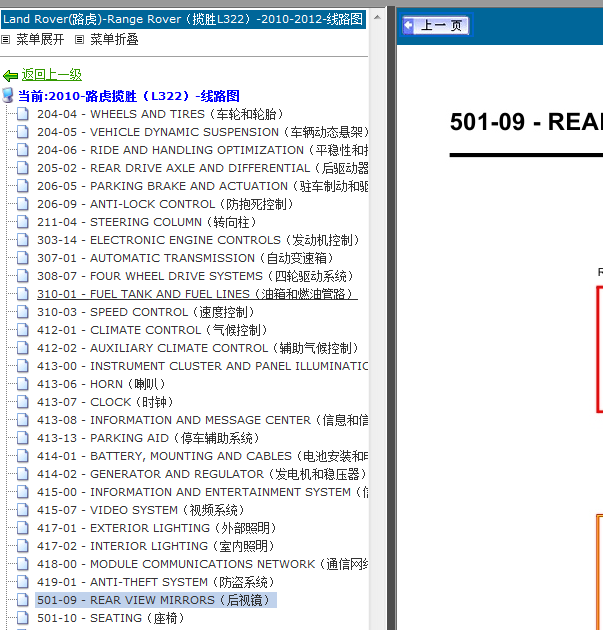This screenshot has width=603, height=630.
Task: Open 419-01 ANTI-THEFT SYSTEM
Action: pyautogui.click(x=156, y=582)
